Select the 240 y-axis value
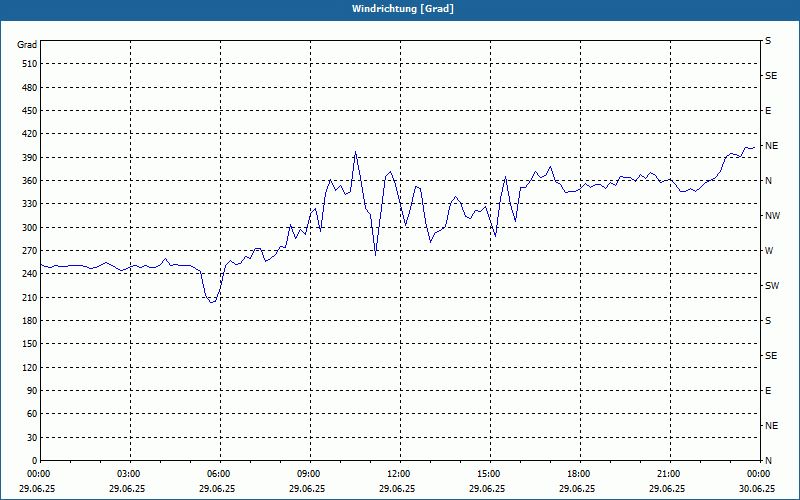The height and width of the screenshot is (500, 800). tap(30, 274)
